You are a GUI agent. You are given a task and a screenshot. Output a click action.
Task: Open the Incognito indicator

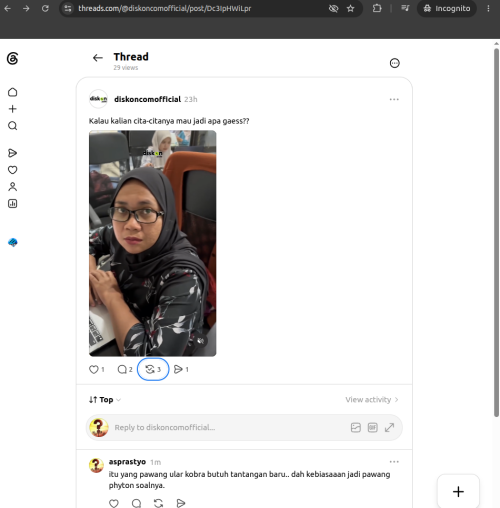click(x=447, y=8)
